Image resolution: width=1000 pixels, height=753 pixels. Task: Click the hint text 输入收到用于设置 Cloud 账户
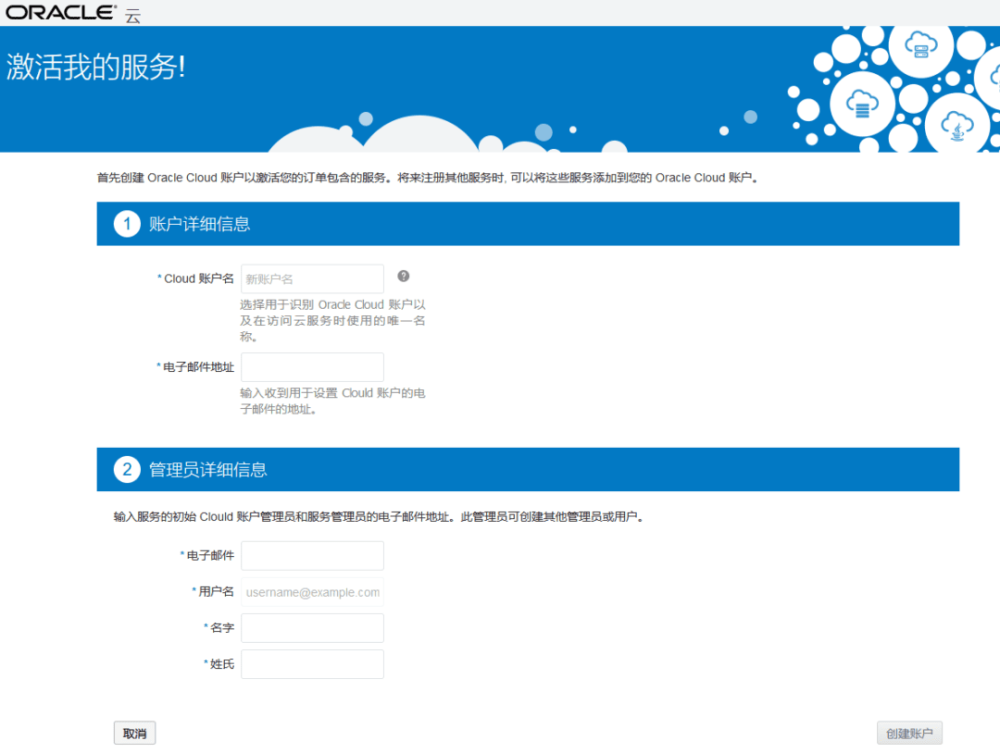coord(332,401)
